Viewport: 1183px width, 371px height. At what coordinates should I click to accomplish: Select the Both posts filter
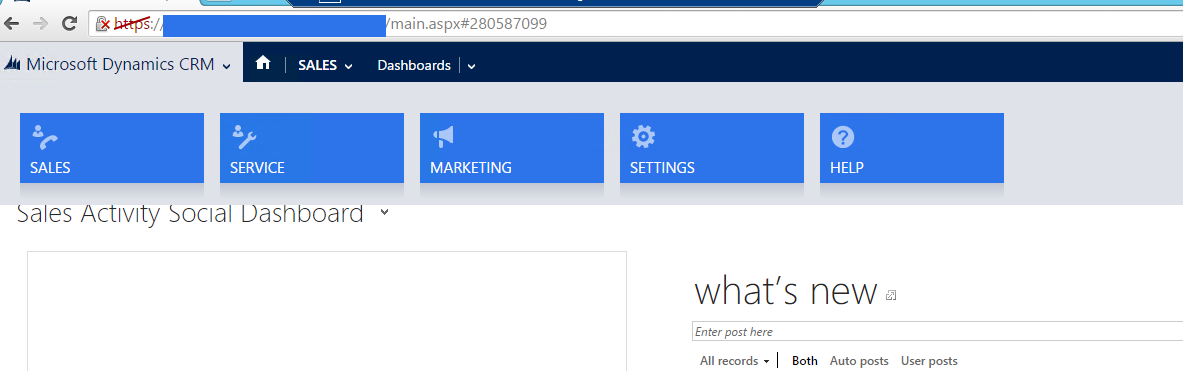(804, 361)
